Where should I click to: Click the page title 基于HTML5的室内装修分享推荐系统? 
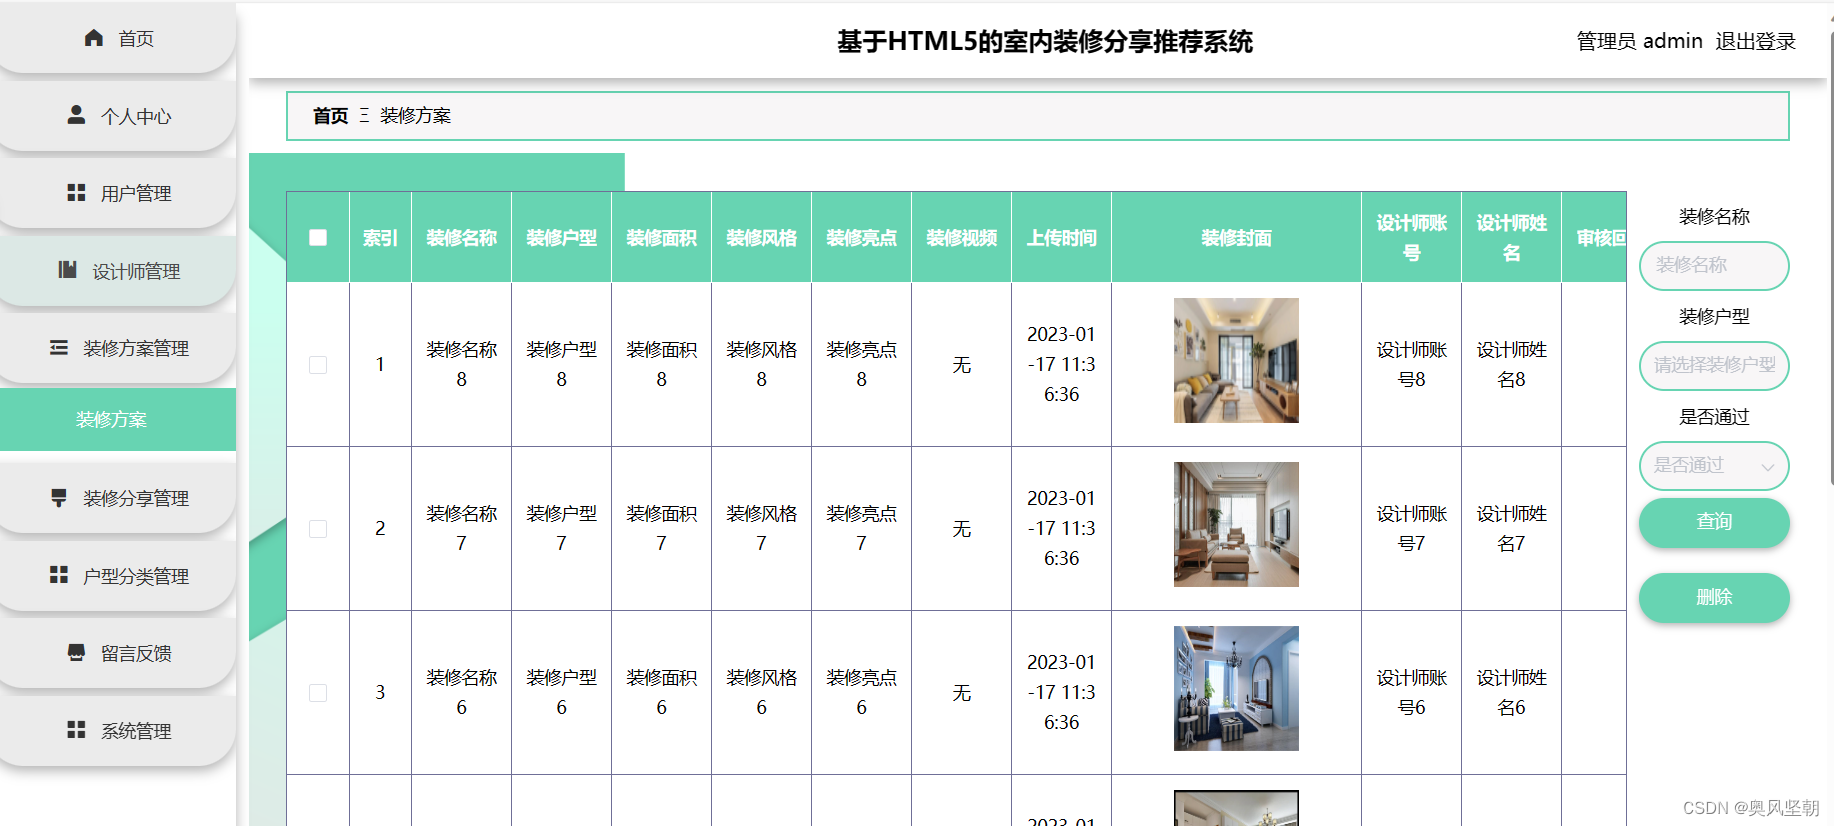1044,41
